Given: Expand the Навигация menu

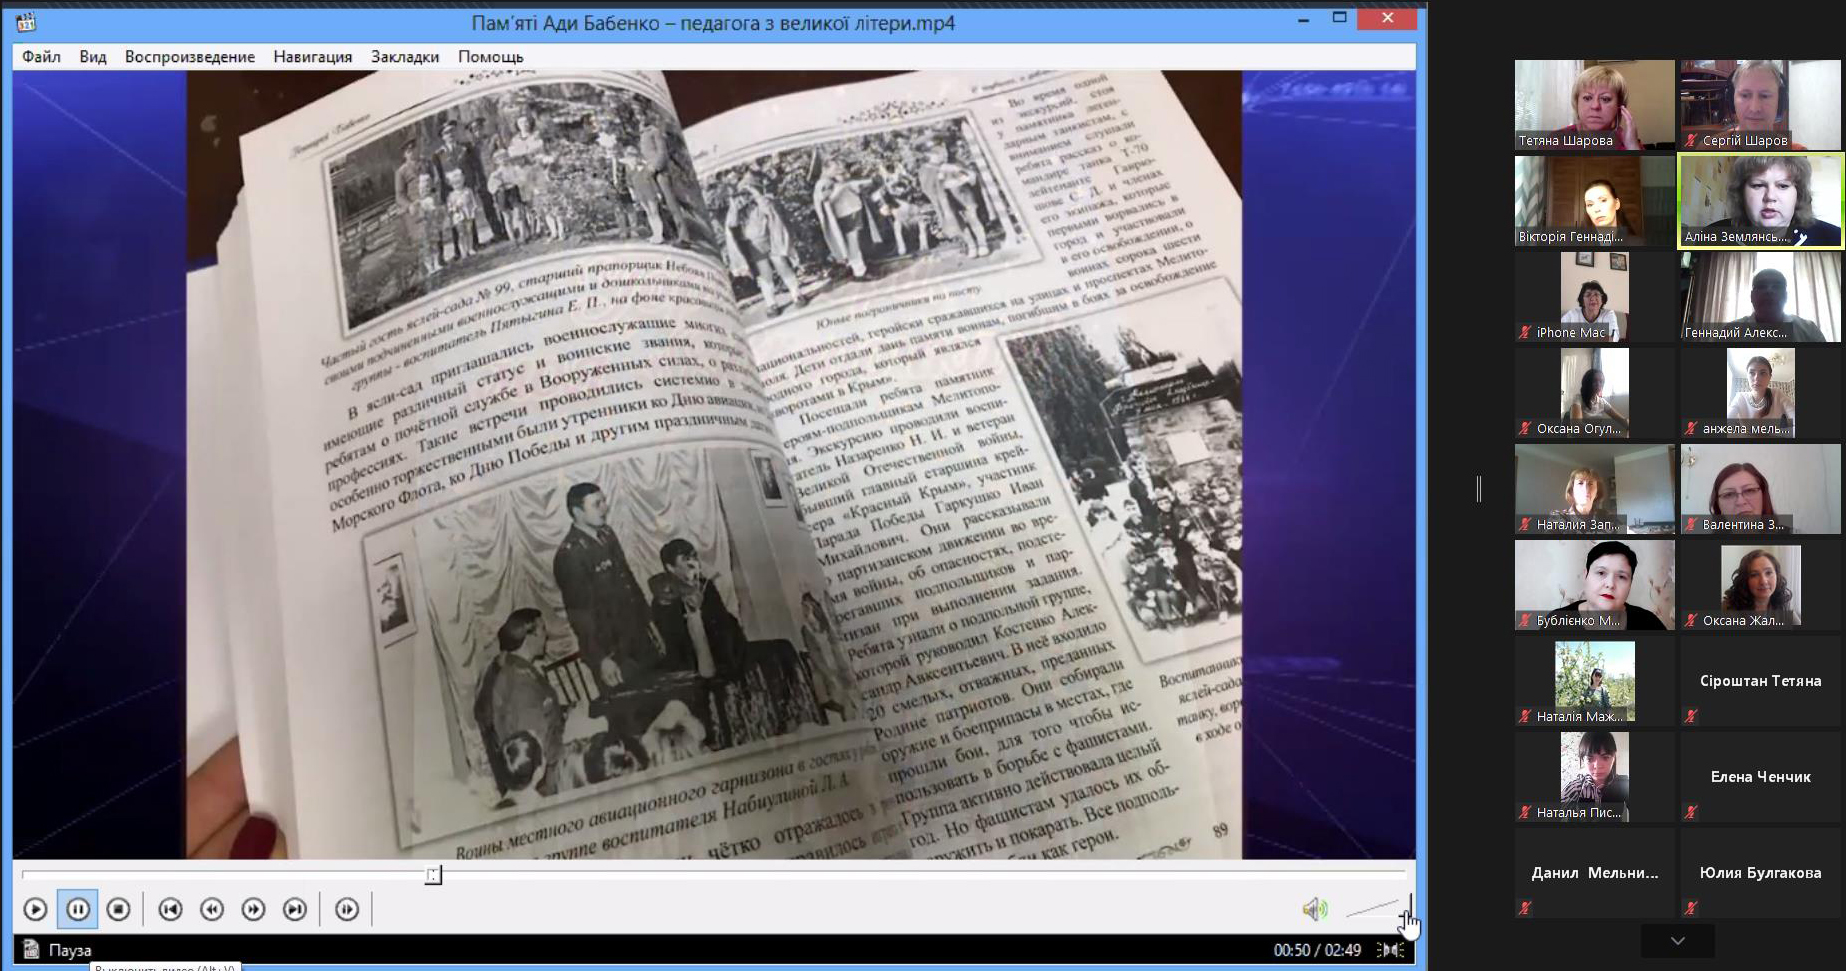Looking at the screenshot, I should pos(312,57).
